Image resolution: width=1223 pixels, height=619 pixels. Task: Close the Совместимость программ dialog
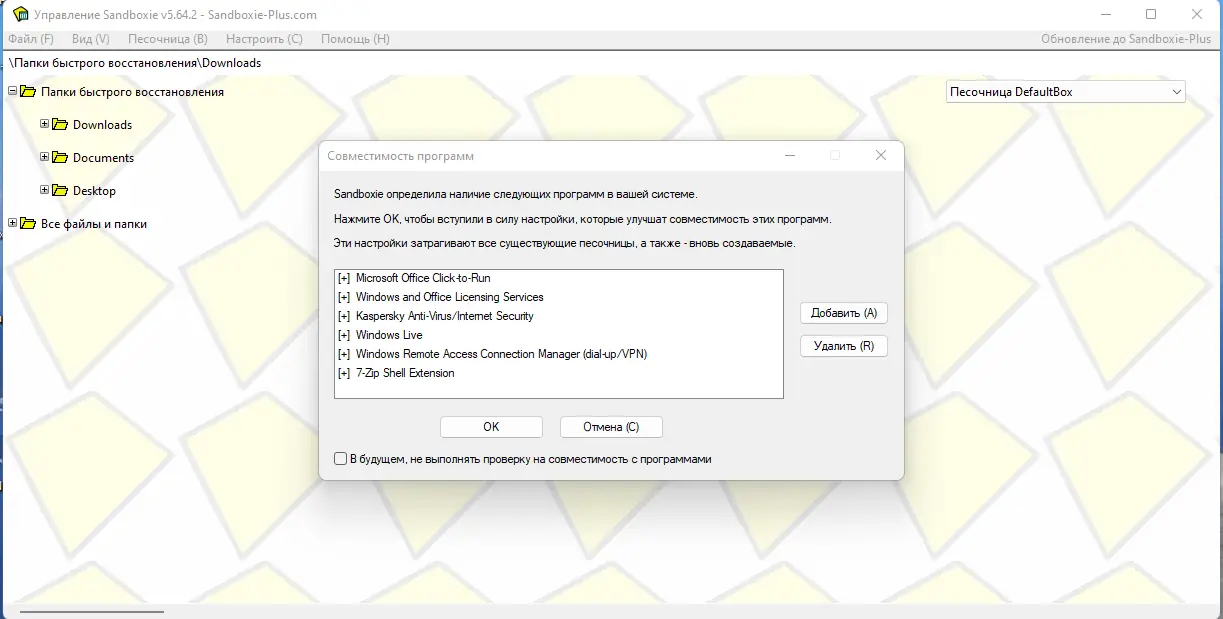880,156
